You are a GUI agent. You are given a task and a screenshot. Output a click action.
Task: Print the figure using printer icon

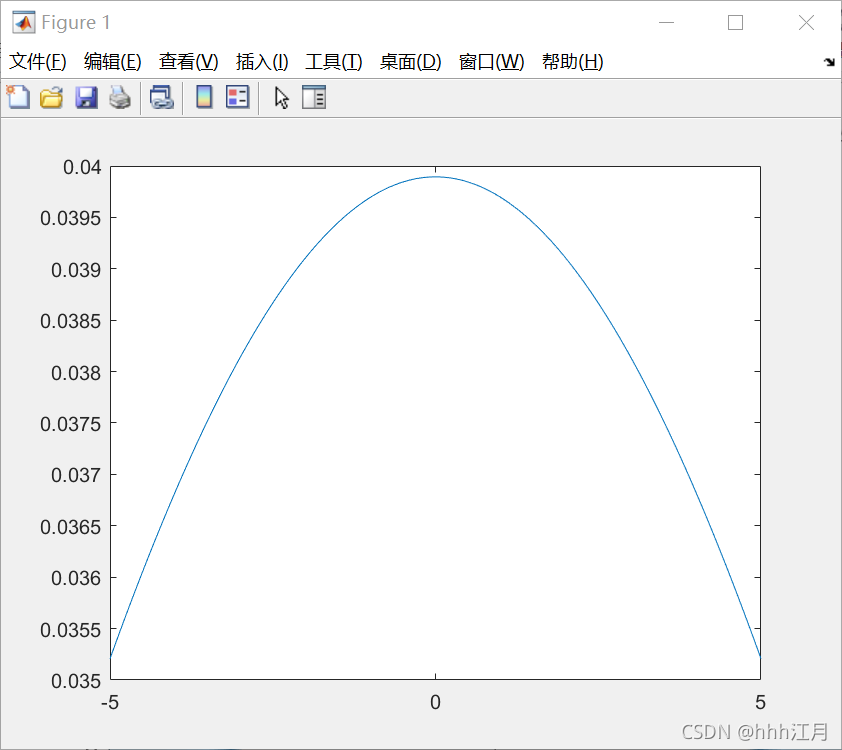tap(120, 98)
